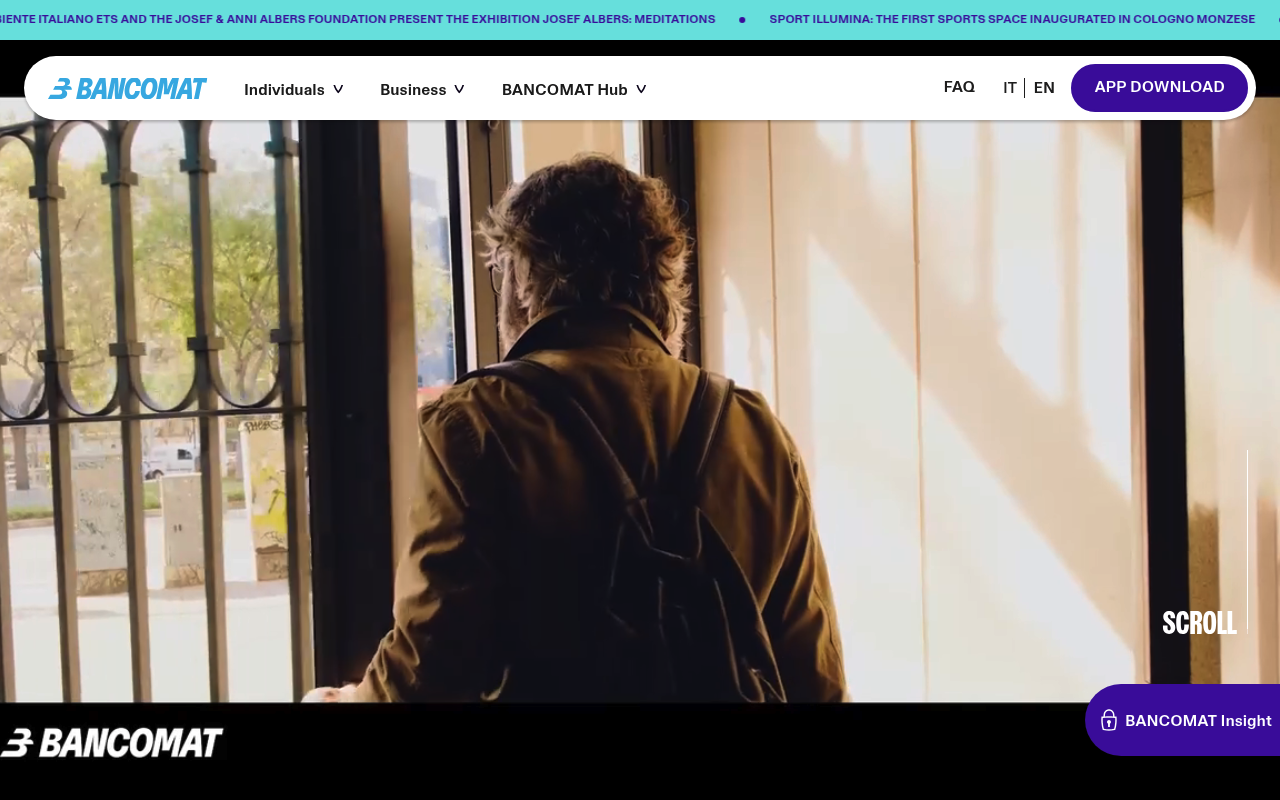Click the SCROLL indicator text
The height and width of the screenshot is (800, 1280).
tap(1199, 623)
